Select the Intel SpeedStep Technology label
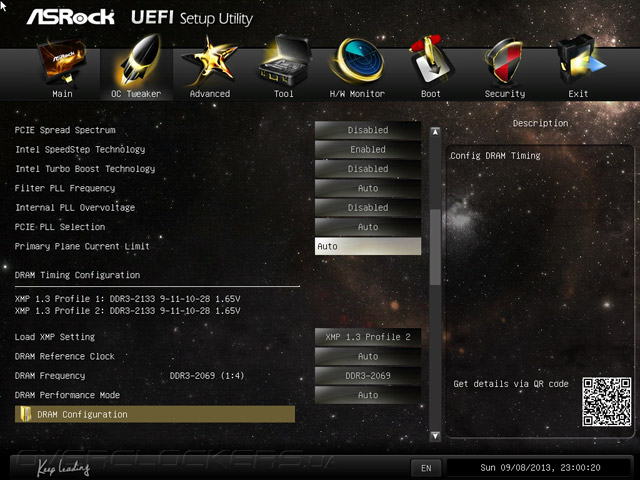Image resolution: width=640 pixels, height=480 pixels. [x=80, y=149]
